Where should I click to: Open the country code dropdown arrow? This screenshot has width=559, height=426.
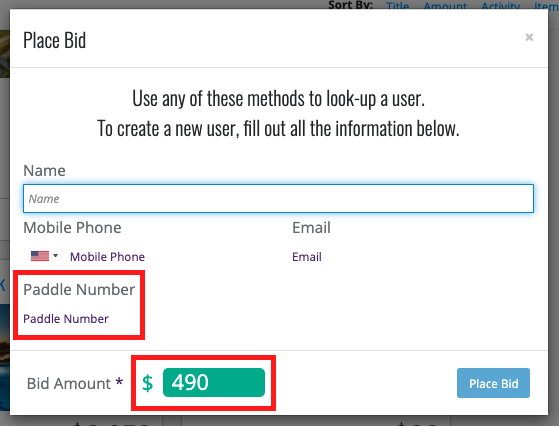click(56, 256)
